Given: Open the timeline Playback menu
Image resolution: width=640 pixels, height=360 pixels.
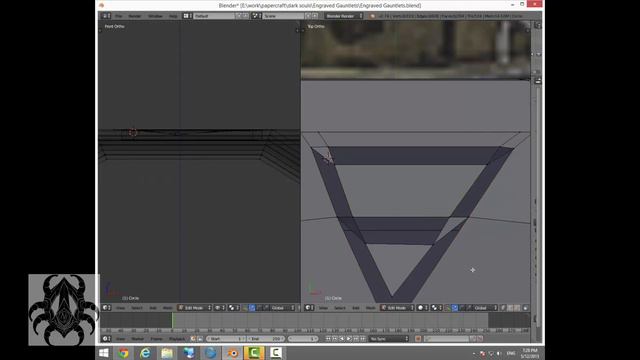Looking at the screenshot, I should tap(177, 339).
